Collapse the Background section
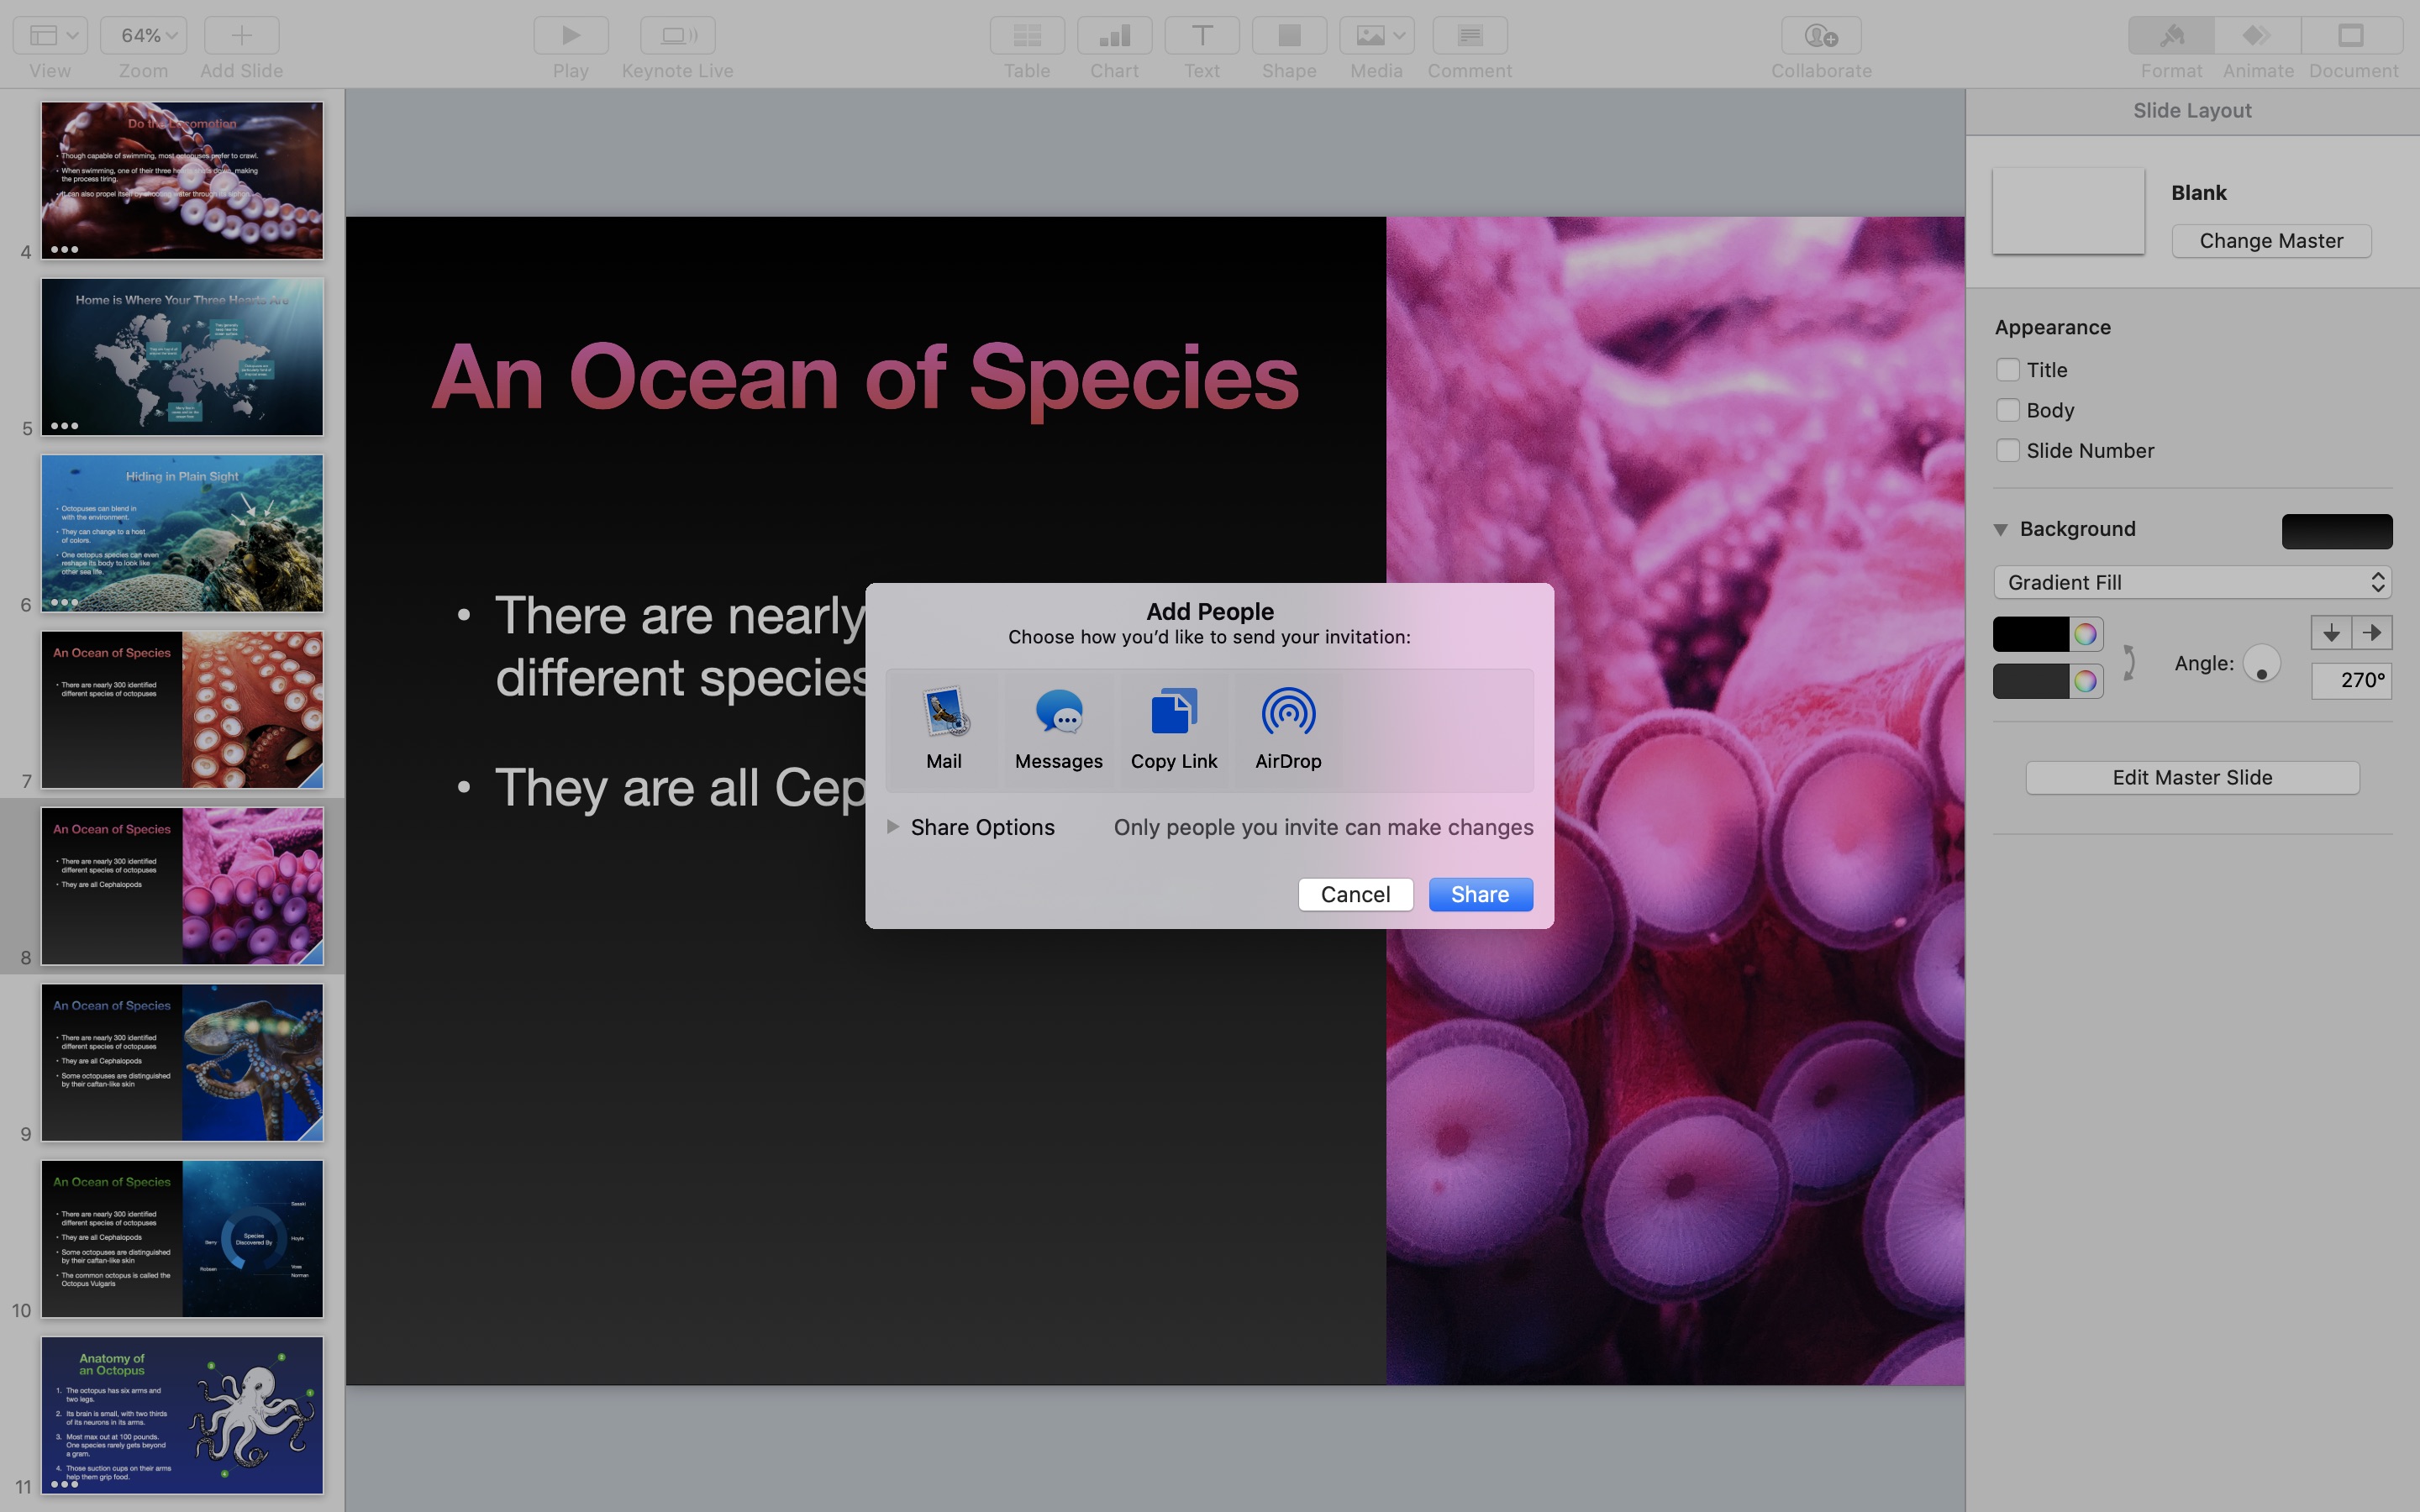 point(2001,529)
